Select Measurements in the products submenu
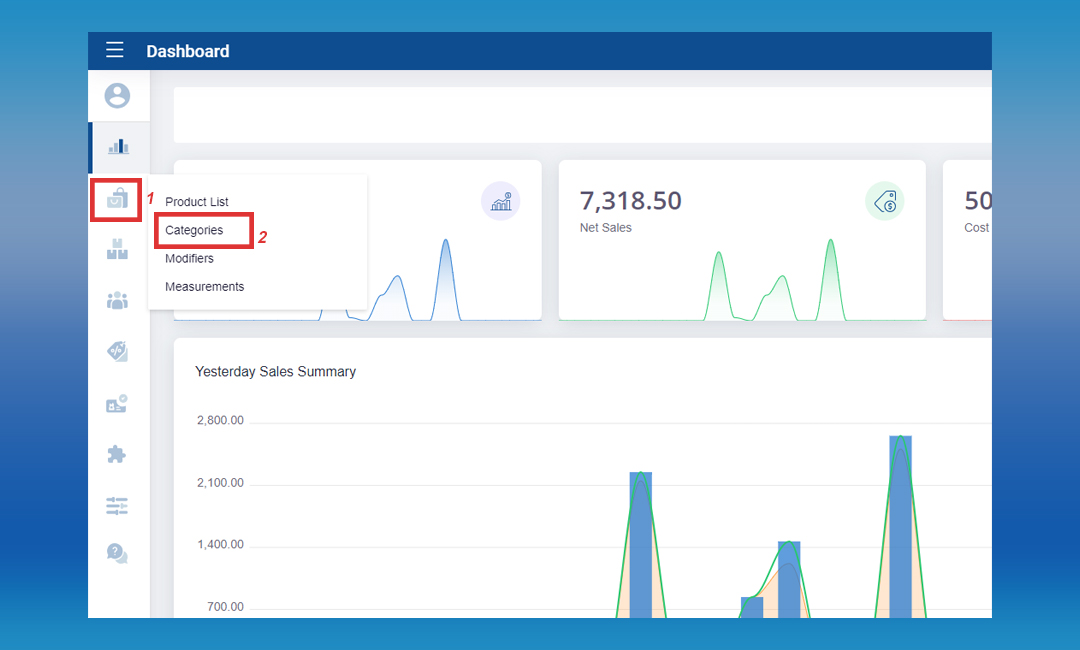The image size is (1080, 650). (x=204, y=286)
